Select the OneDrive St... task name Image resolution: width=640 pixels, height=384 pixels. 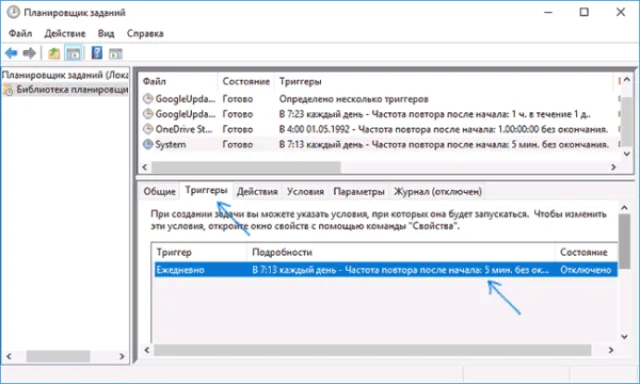[x=184, y=129]
